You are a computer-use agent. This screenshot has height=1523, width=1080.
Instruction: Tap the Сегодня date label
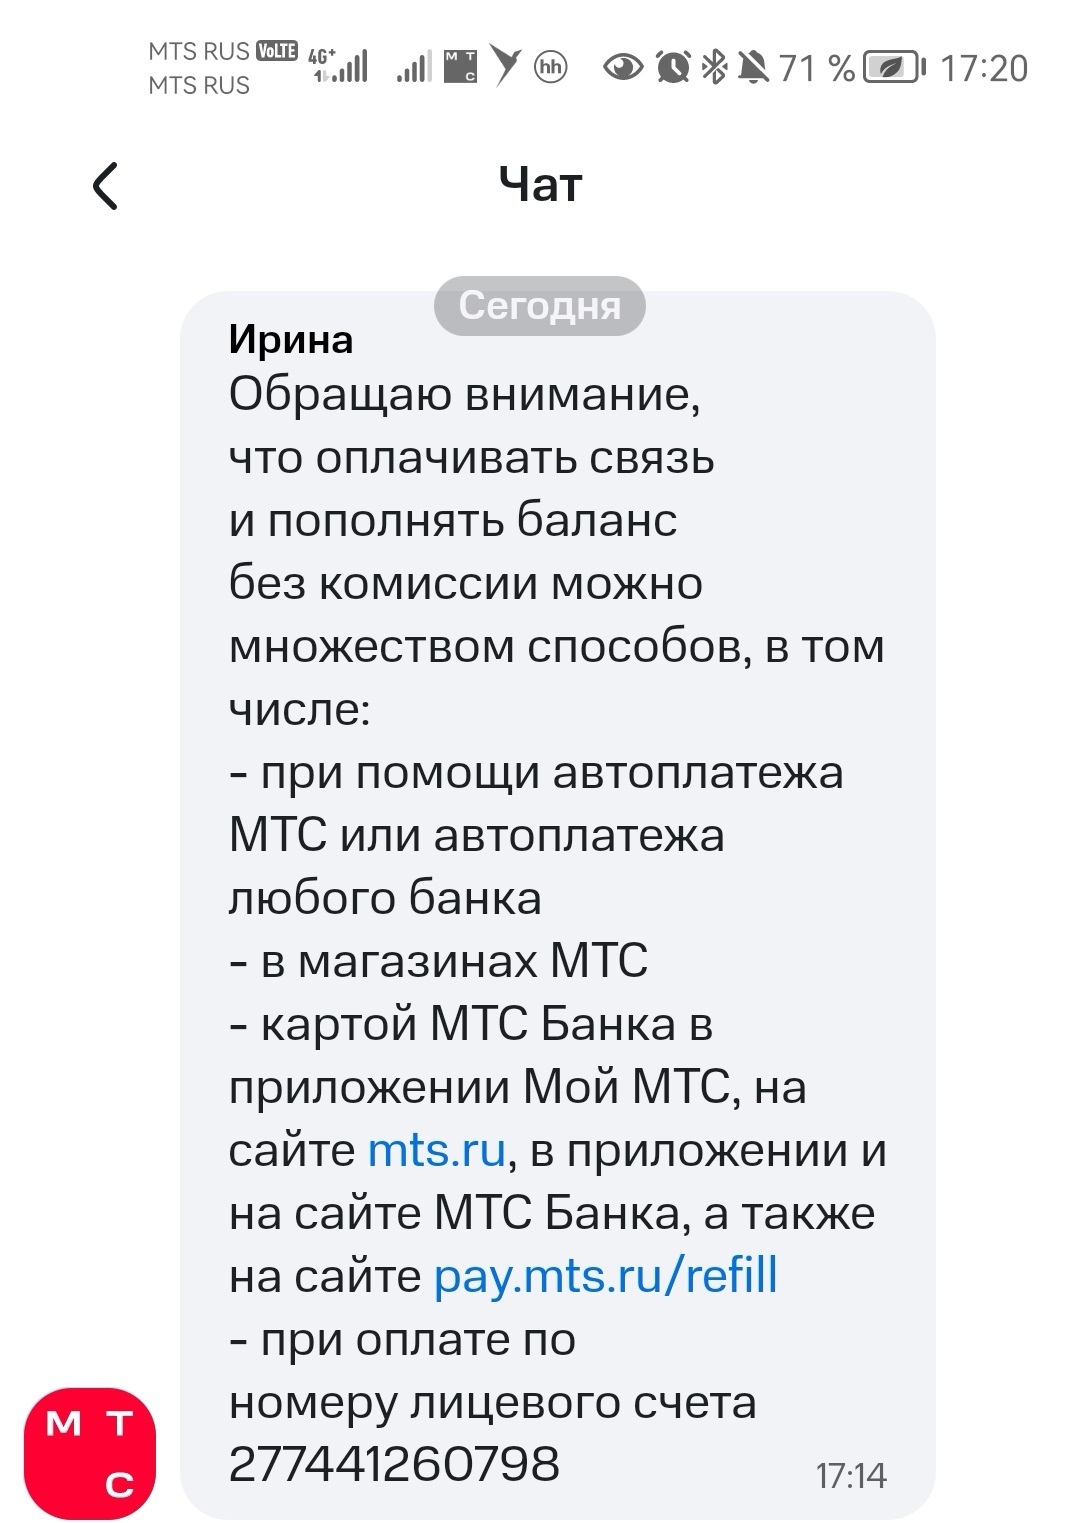click(539, 305)
